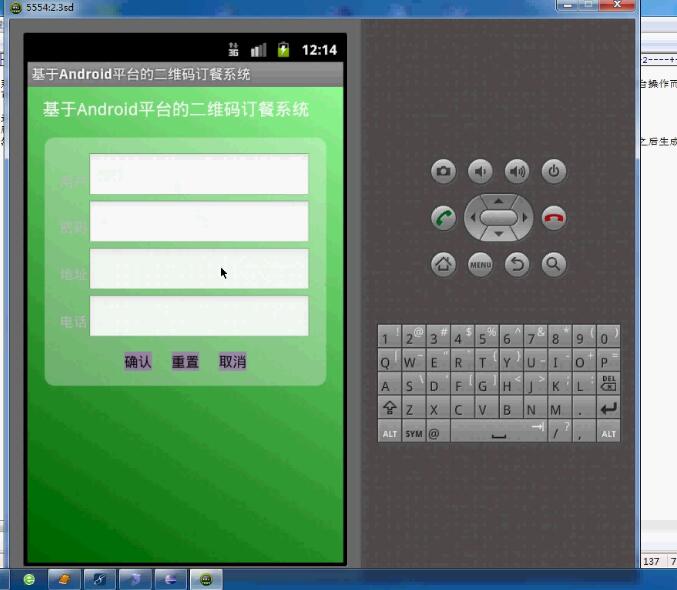
Task: Click the signal strength icon
Action: (258, 50)
